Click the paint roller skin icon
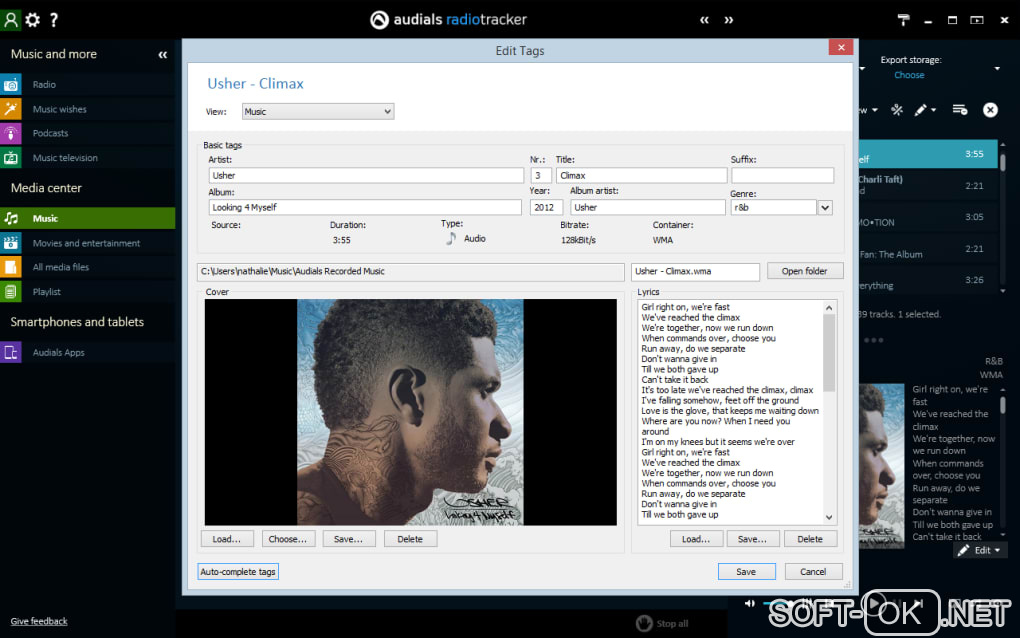The height and width of the screenshot is (638, 1020). 903,20
